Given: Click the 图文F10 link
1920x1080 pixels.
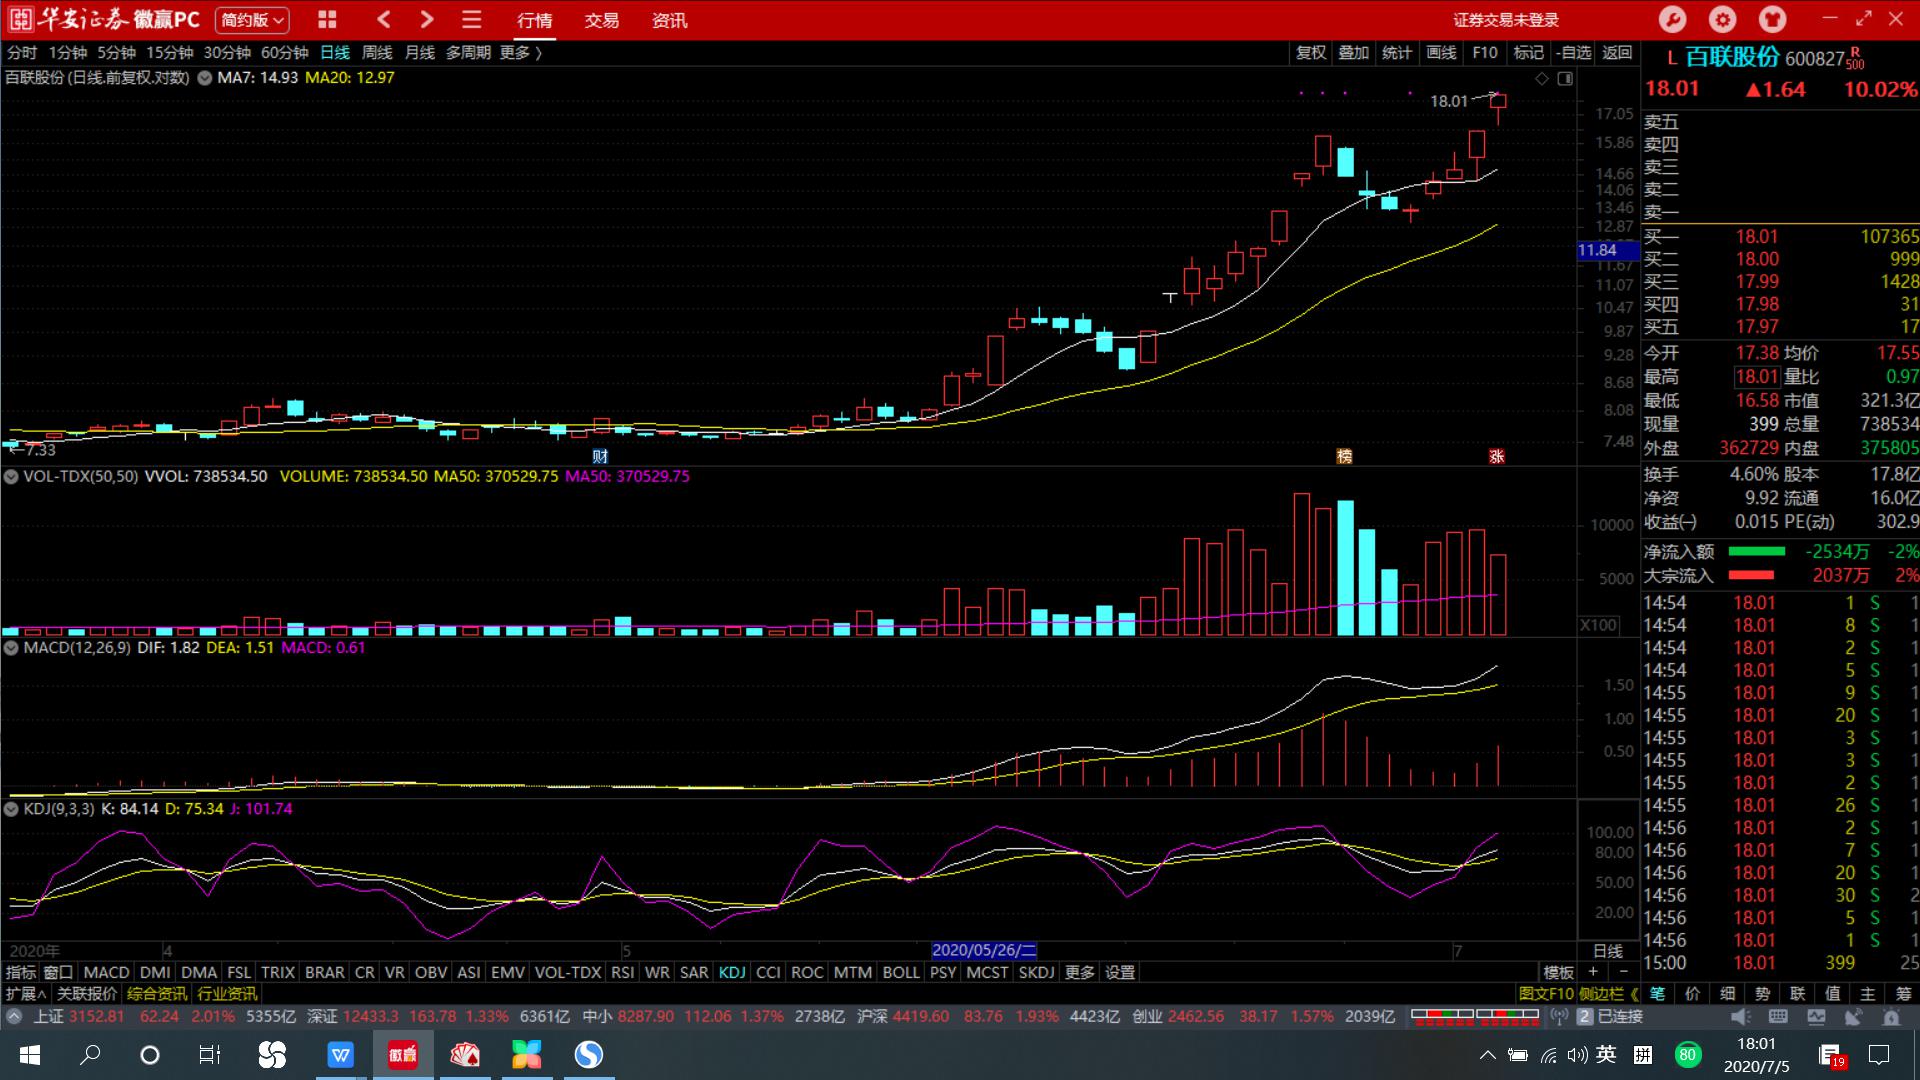Looking at the screenshot, I should 1546,993.
